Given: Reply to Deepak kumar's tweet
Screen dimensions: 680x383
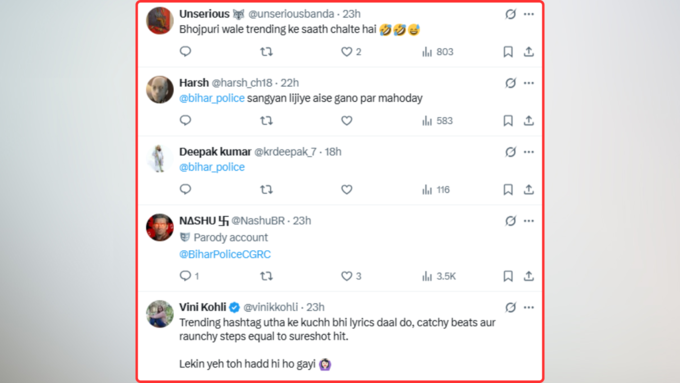Looking at the screenshot, I should 185,189.
